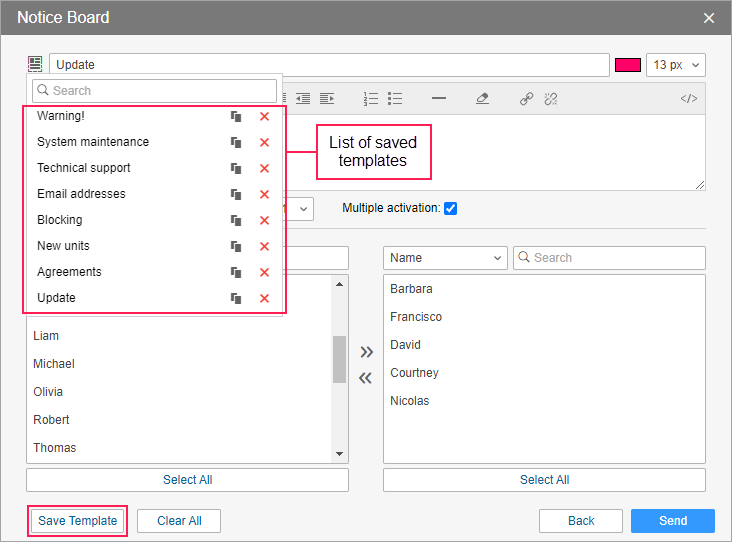
Task: Toggle the Multiple activation checkbox
Action: (450, 208)
